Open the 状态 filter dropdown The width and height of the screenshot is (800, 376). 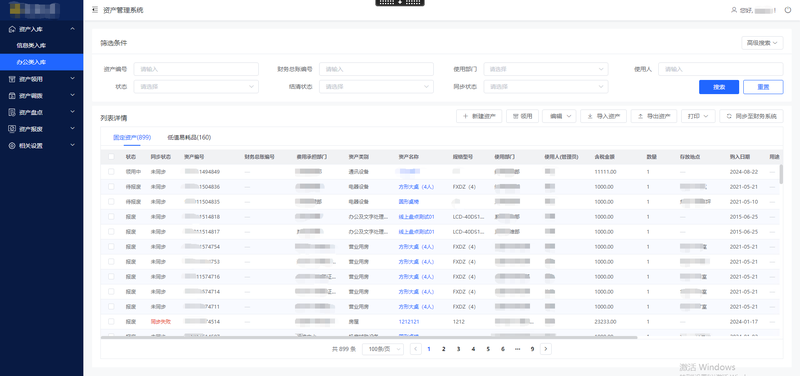(x=196, y=87)
